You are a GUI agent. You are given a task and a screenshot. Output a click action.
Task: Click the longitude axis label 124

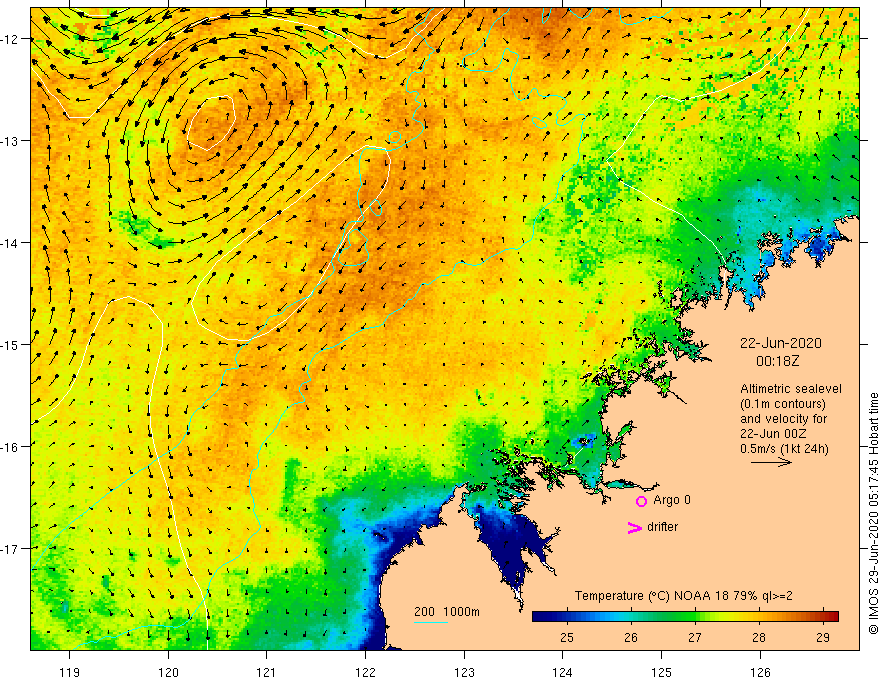(x=563, y=672)
